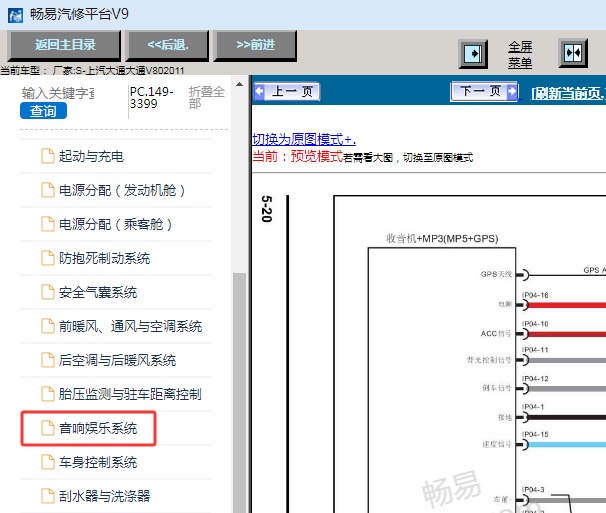
Task: Click the 下一页 next page button
Action: click(x=484, y=92)
